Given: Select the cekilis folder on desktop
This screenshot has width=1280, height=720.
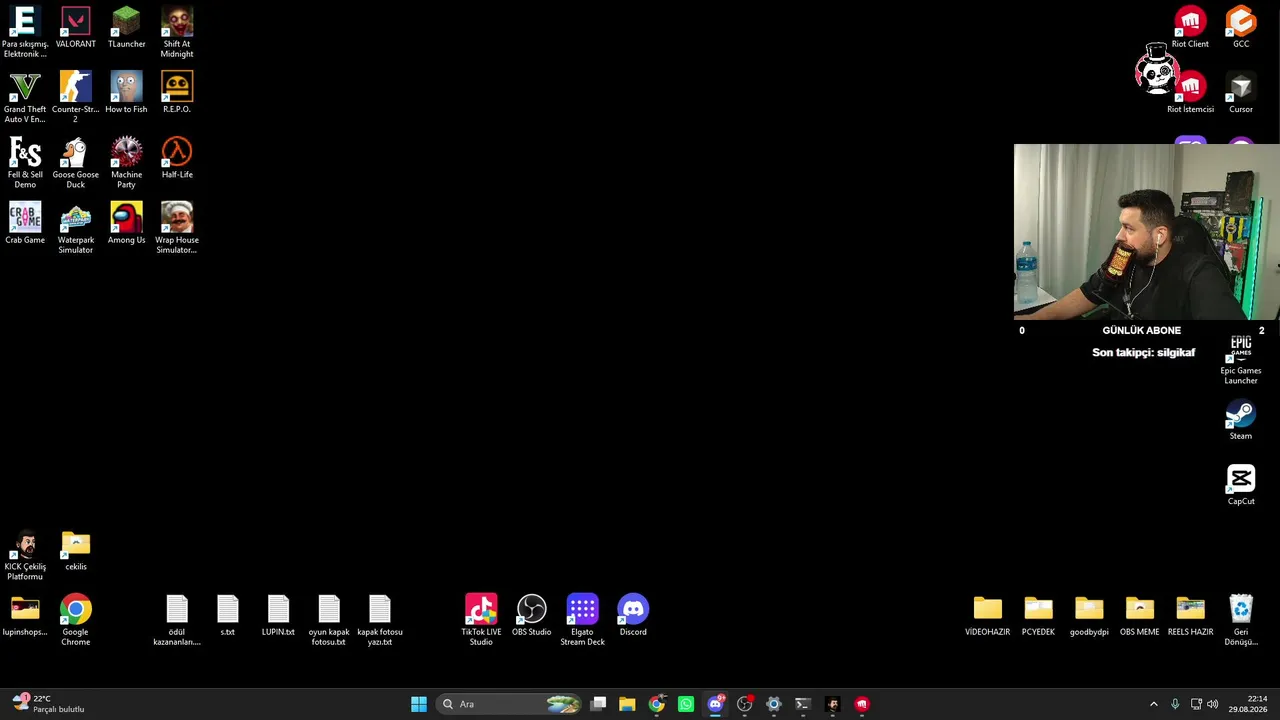Looking at the screenshot, I should 76,551.
